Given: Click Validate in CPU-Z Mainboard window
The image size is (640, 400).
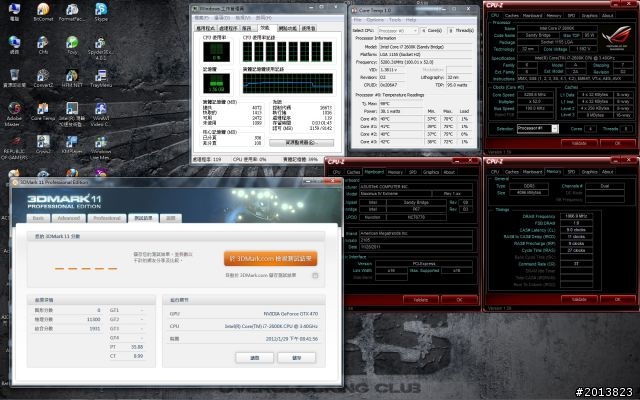Looking at the screenshot, I should click(420, 300).
